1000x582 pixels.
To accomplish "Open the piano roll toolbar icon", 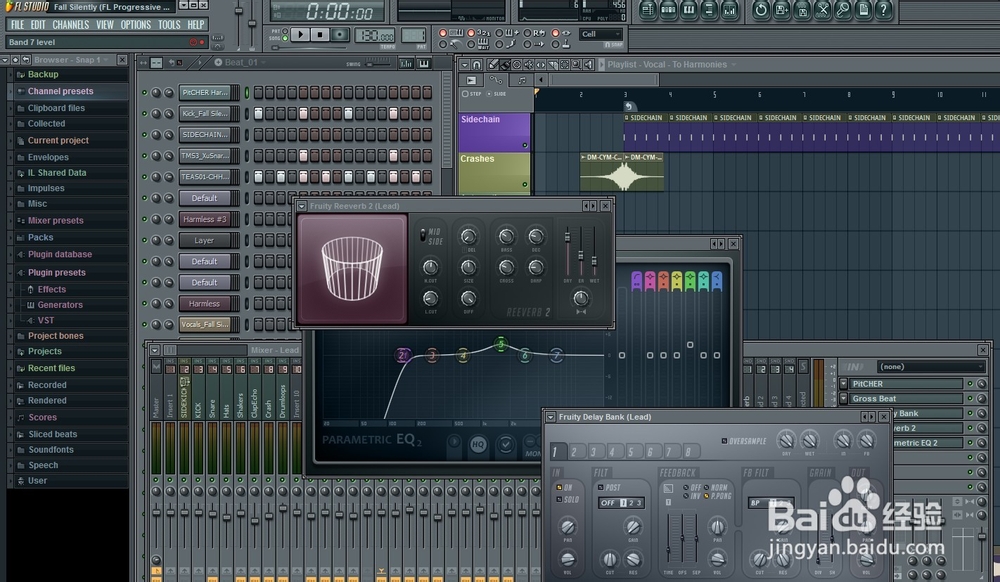I will point(689,10).
